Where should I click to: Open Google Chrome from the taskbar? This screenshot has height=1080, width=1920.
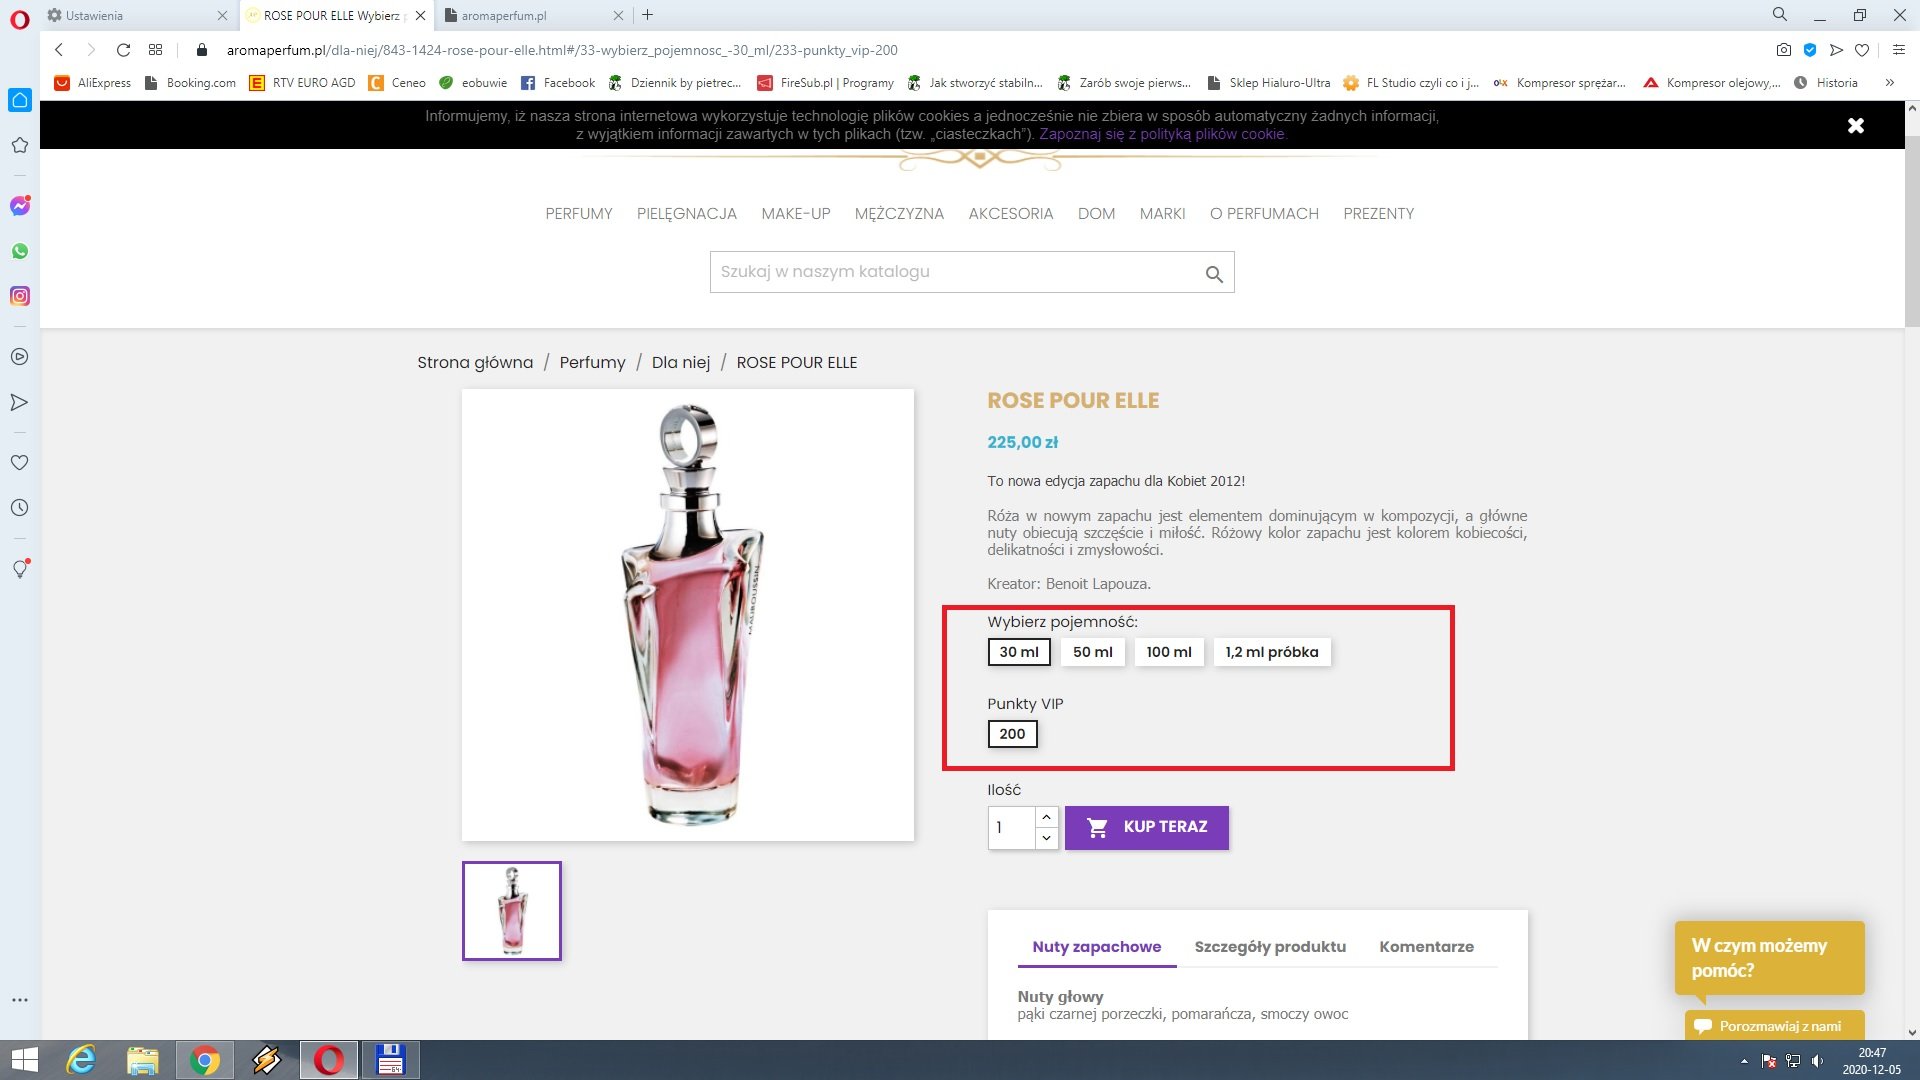coord(204,1060)
